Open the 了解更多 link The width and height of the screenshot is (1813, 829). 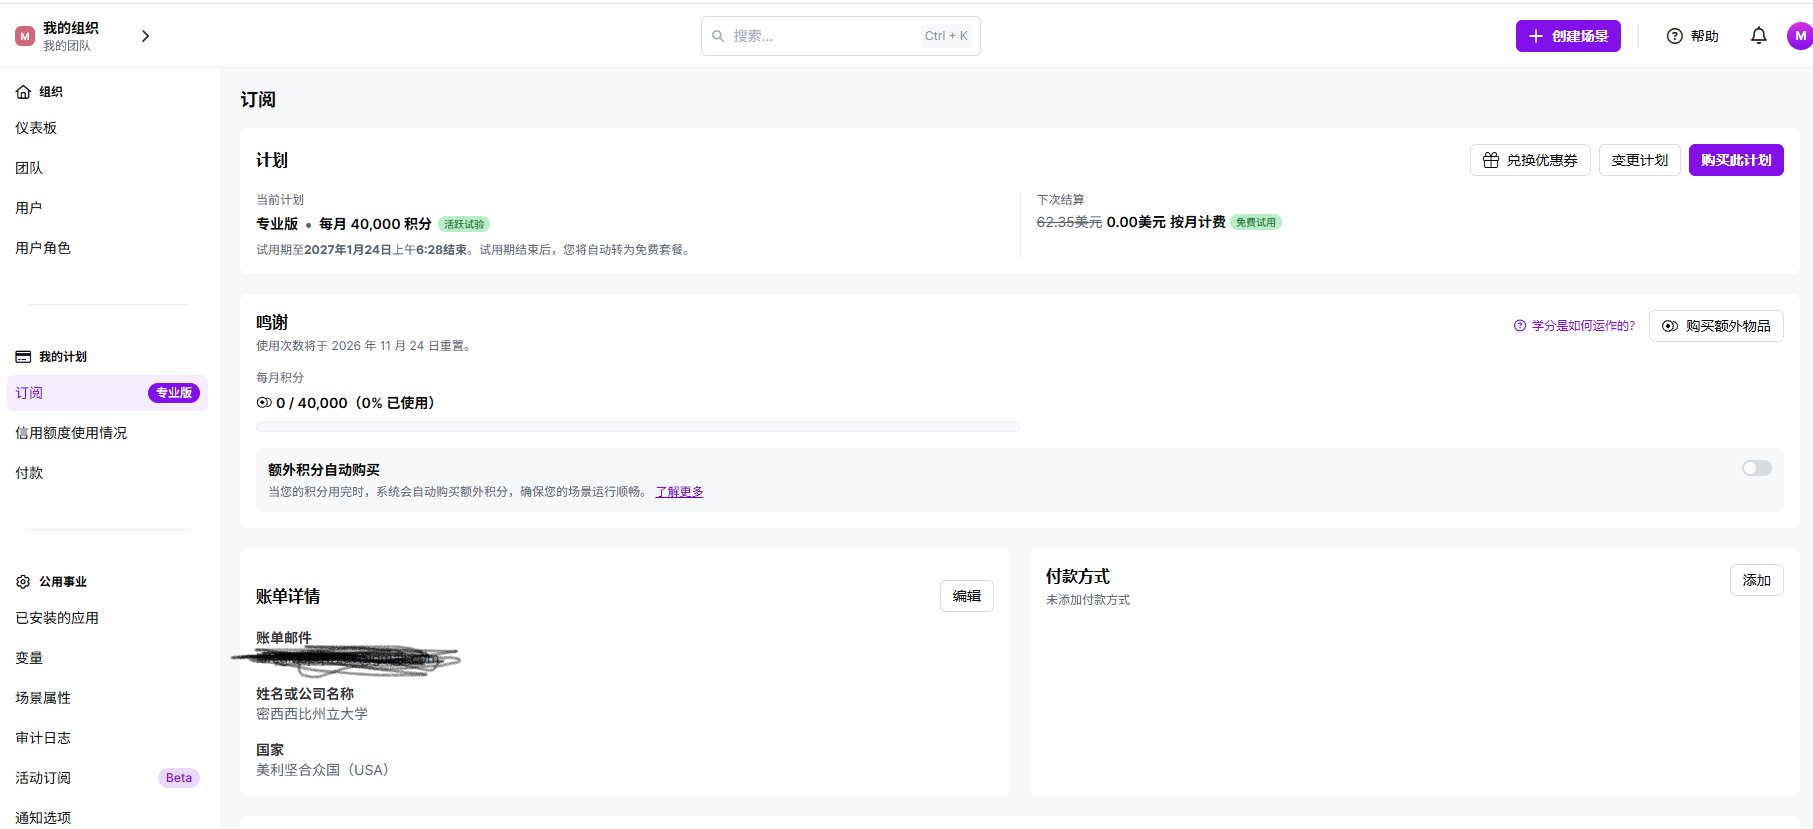pyautogui.click(x=679, y=492)
